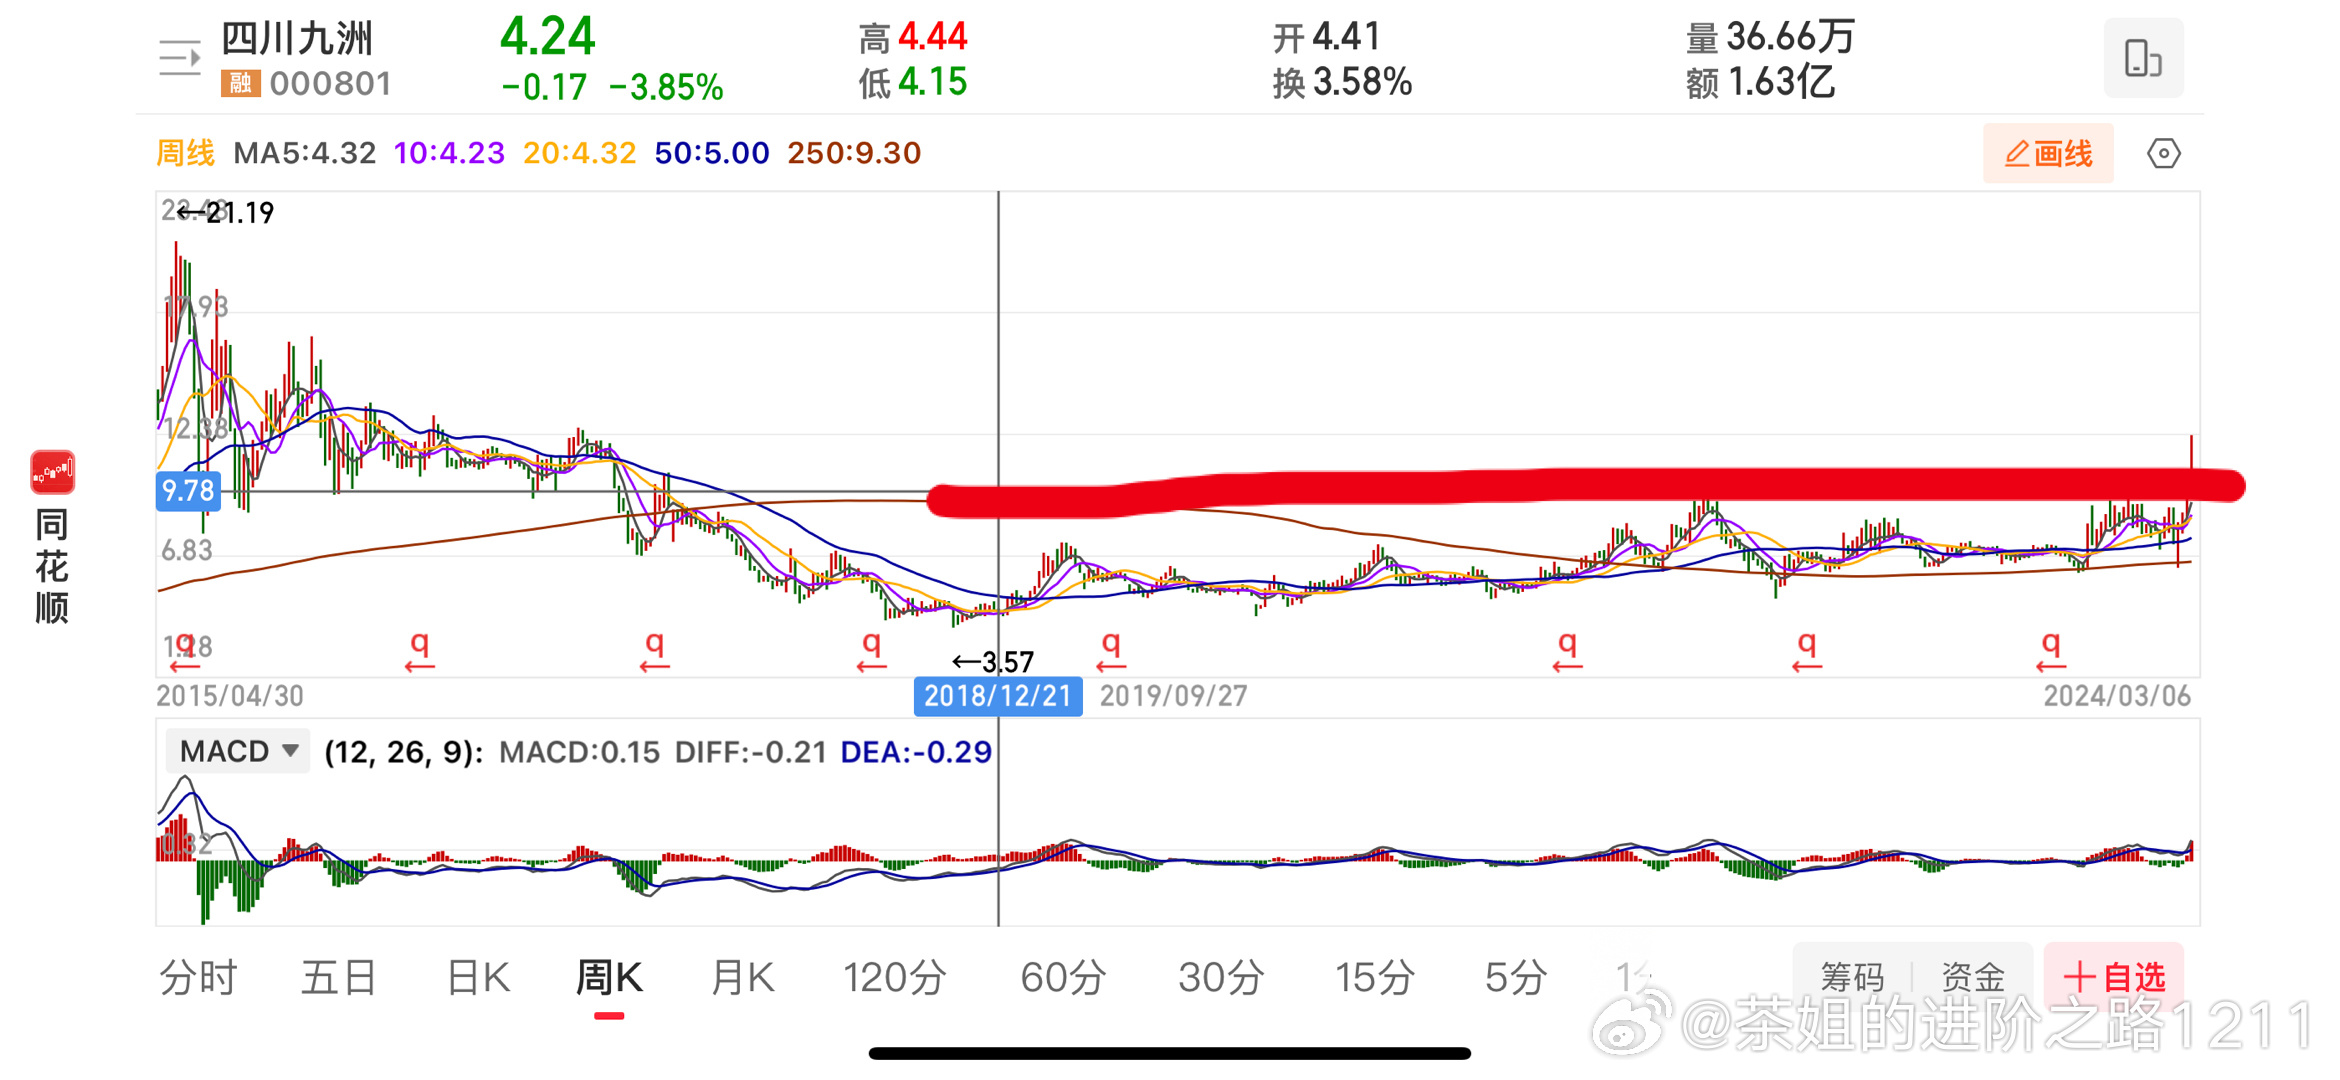Tap the q marker above 2019/09/27
2340x1080 pixels.
click(x=1111, y=651)
